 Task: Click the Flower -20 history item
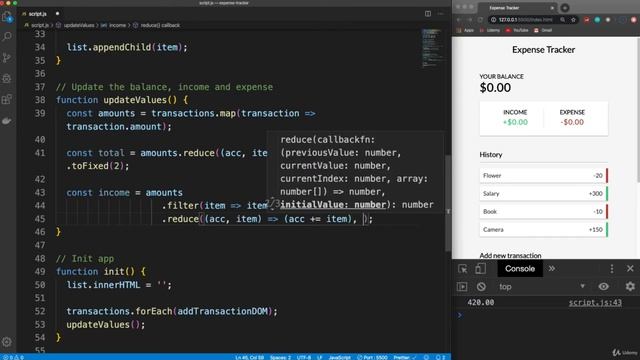[x=544, y=176]
